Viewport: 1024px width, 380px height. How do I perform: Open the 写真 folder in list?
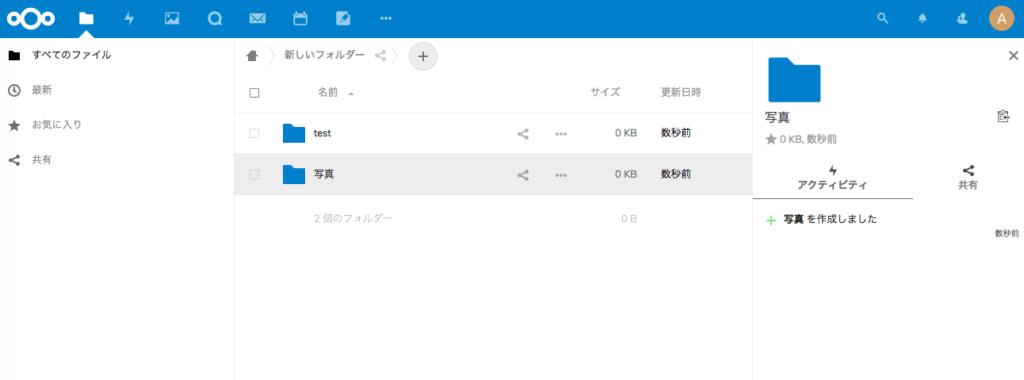click(324, 174)
